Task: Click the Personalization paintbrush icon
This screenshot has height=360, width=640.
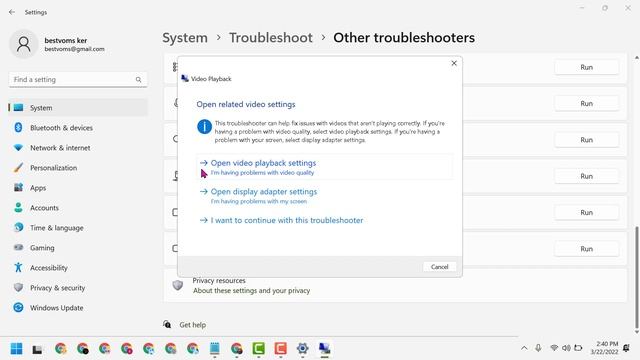Action: [18, 167]
